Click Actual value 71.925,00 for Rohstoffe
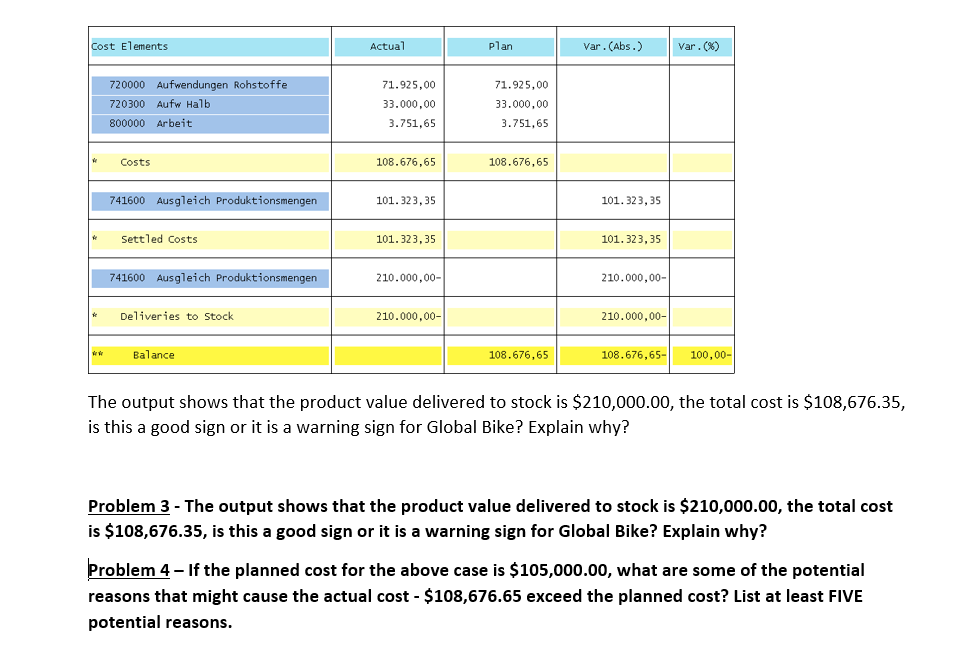Image resolution: width=961 pixels, height=649 pixels. [x=409, y=85]
